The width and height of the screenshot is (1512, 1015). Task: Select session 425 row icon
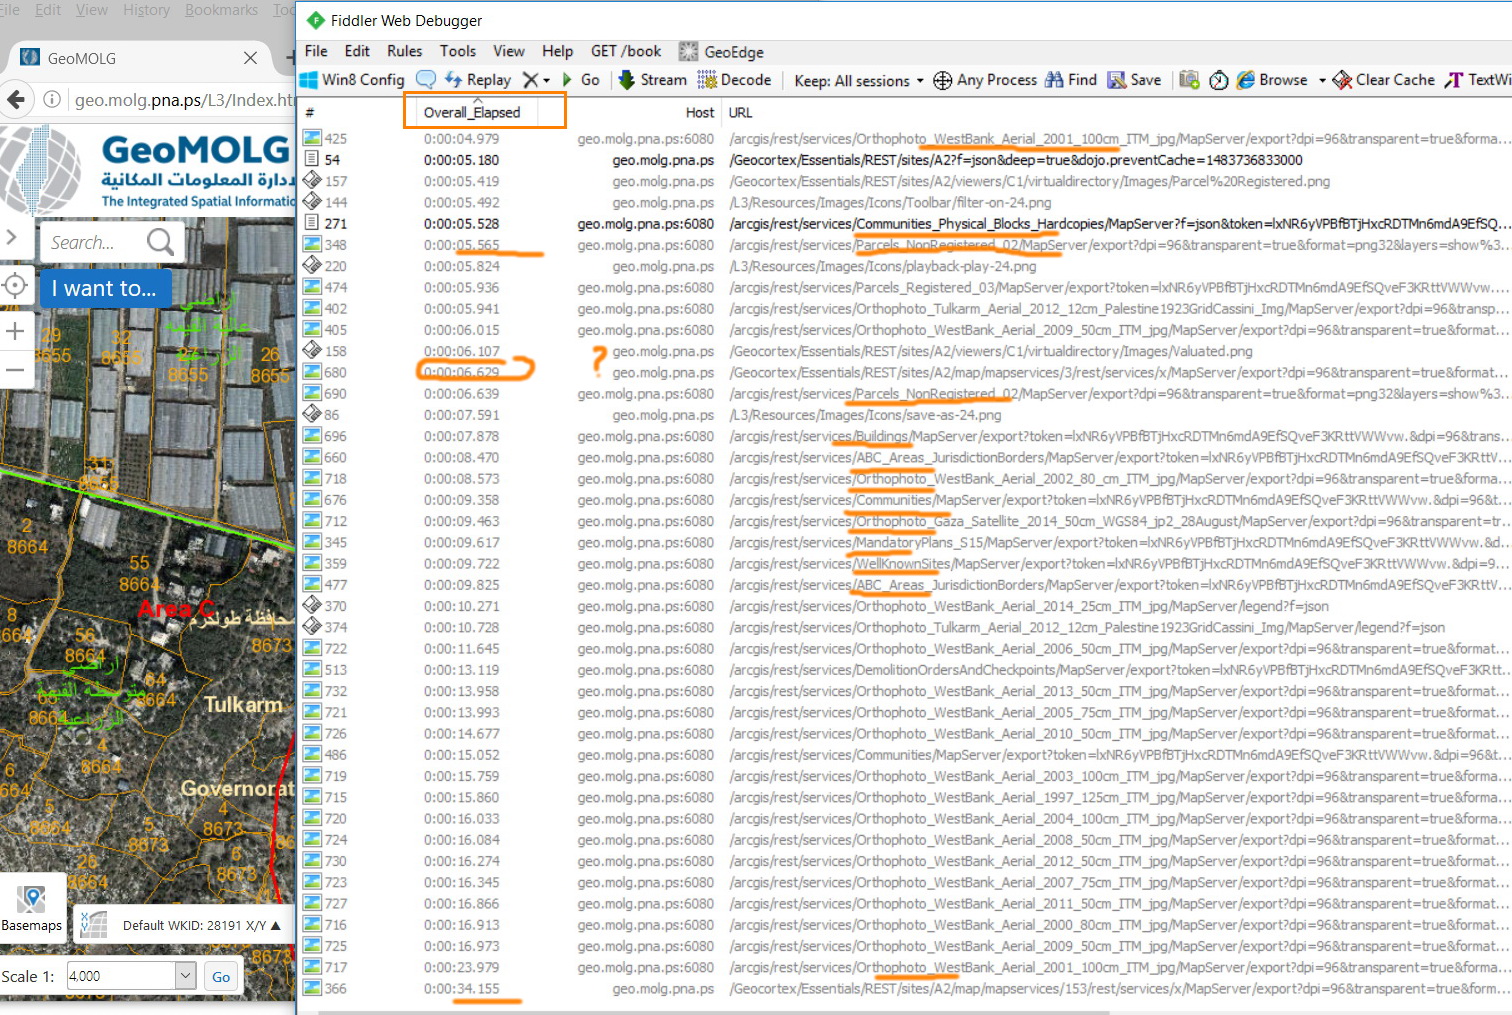click(312, 139)
